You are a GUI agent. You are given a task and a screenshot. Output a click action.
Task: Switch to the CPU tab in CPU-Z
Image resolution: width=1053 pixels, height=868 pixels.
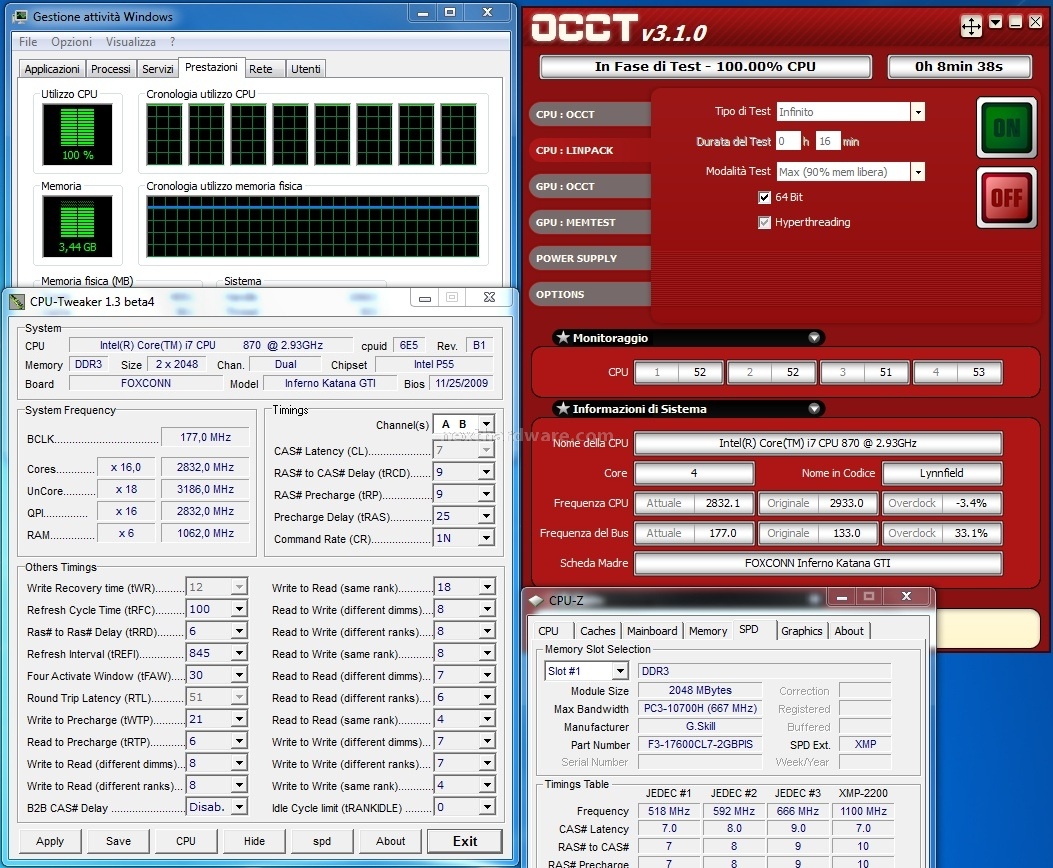(x=548, y=631)
